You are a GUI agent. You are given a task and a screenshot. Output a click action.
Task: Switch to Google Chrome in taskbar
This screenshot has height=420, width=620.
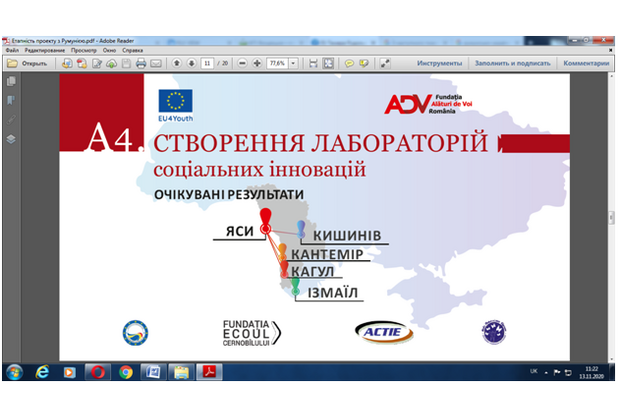126,372
